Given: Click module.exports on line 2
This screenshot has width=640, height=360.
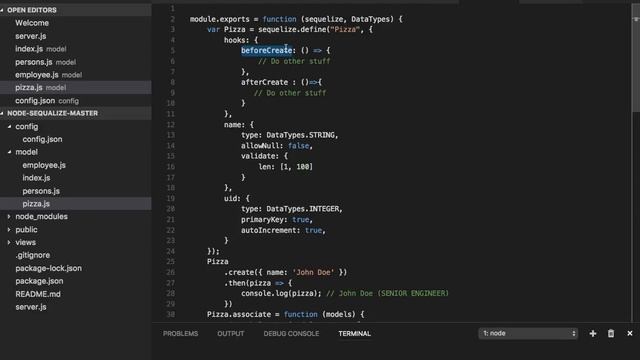Looking at the screenshot, I should point(220,19).
